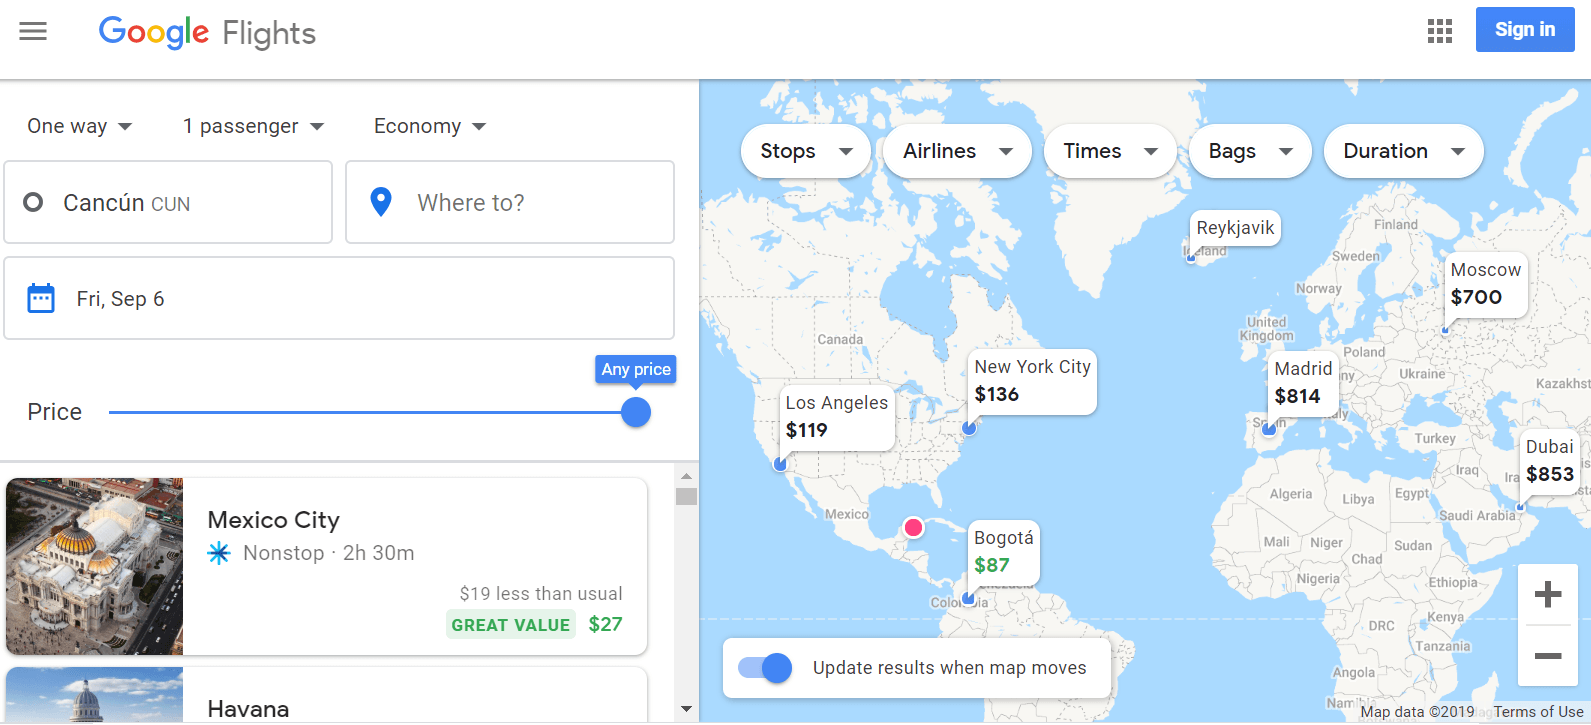Click the destination pin icon

click(x=381, y=202)
